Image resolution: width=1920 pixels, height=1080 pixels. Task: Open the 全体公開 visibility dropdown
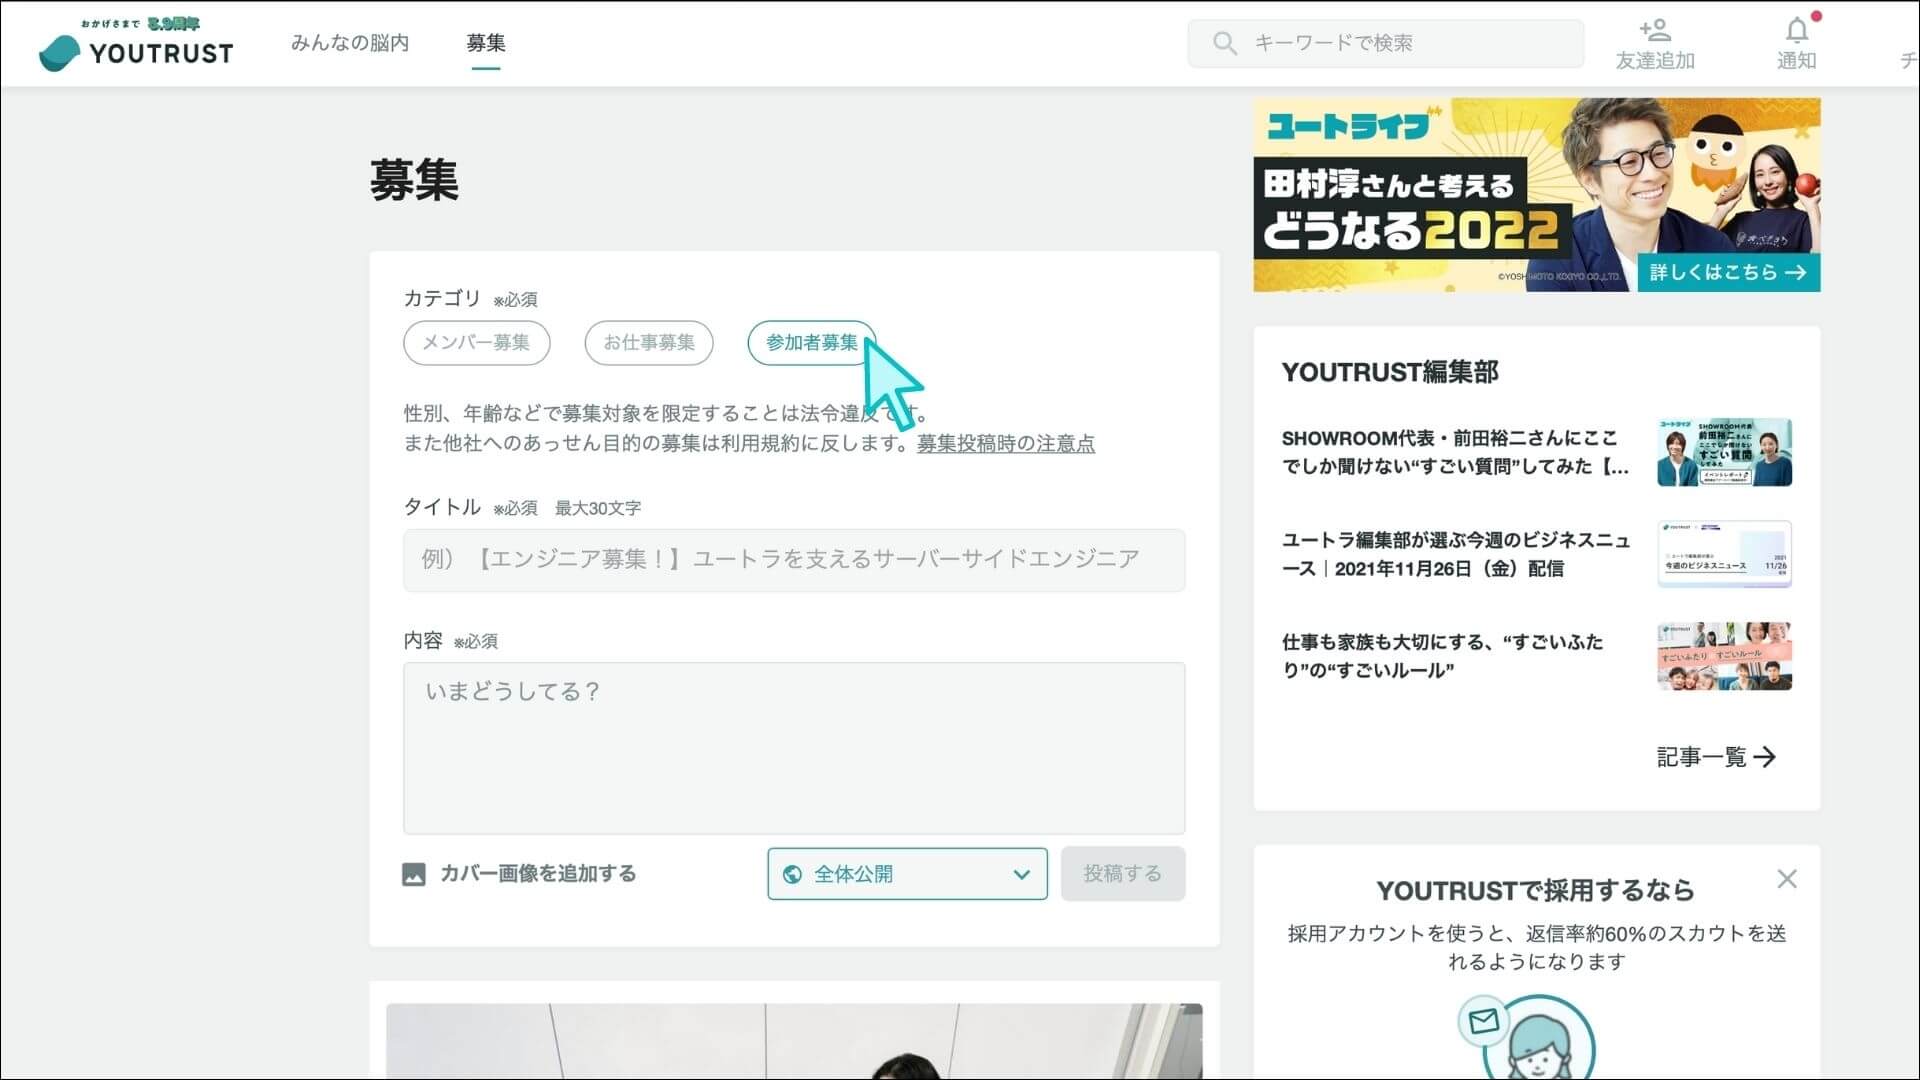(905, 873)
